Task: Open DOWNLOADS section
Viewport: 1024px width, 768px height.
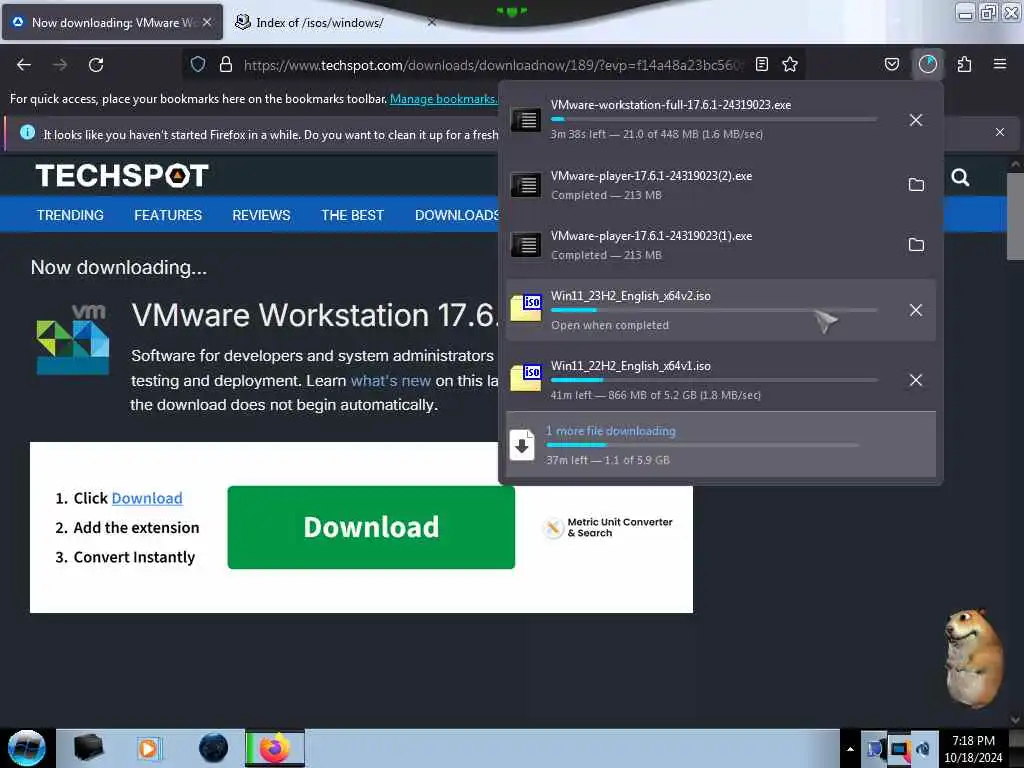Action: 457,216
